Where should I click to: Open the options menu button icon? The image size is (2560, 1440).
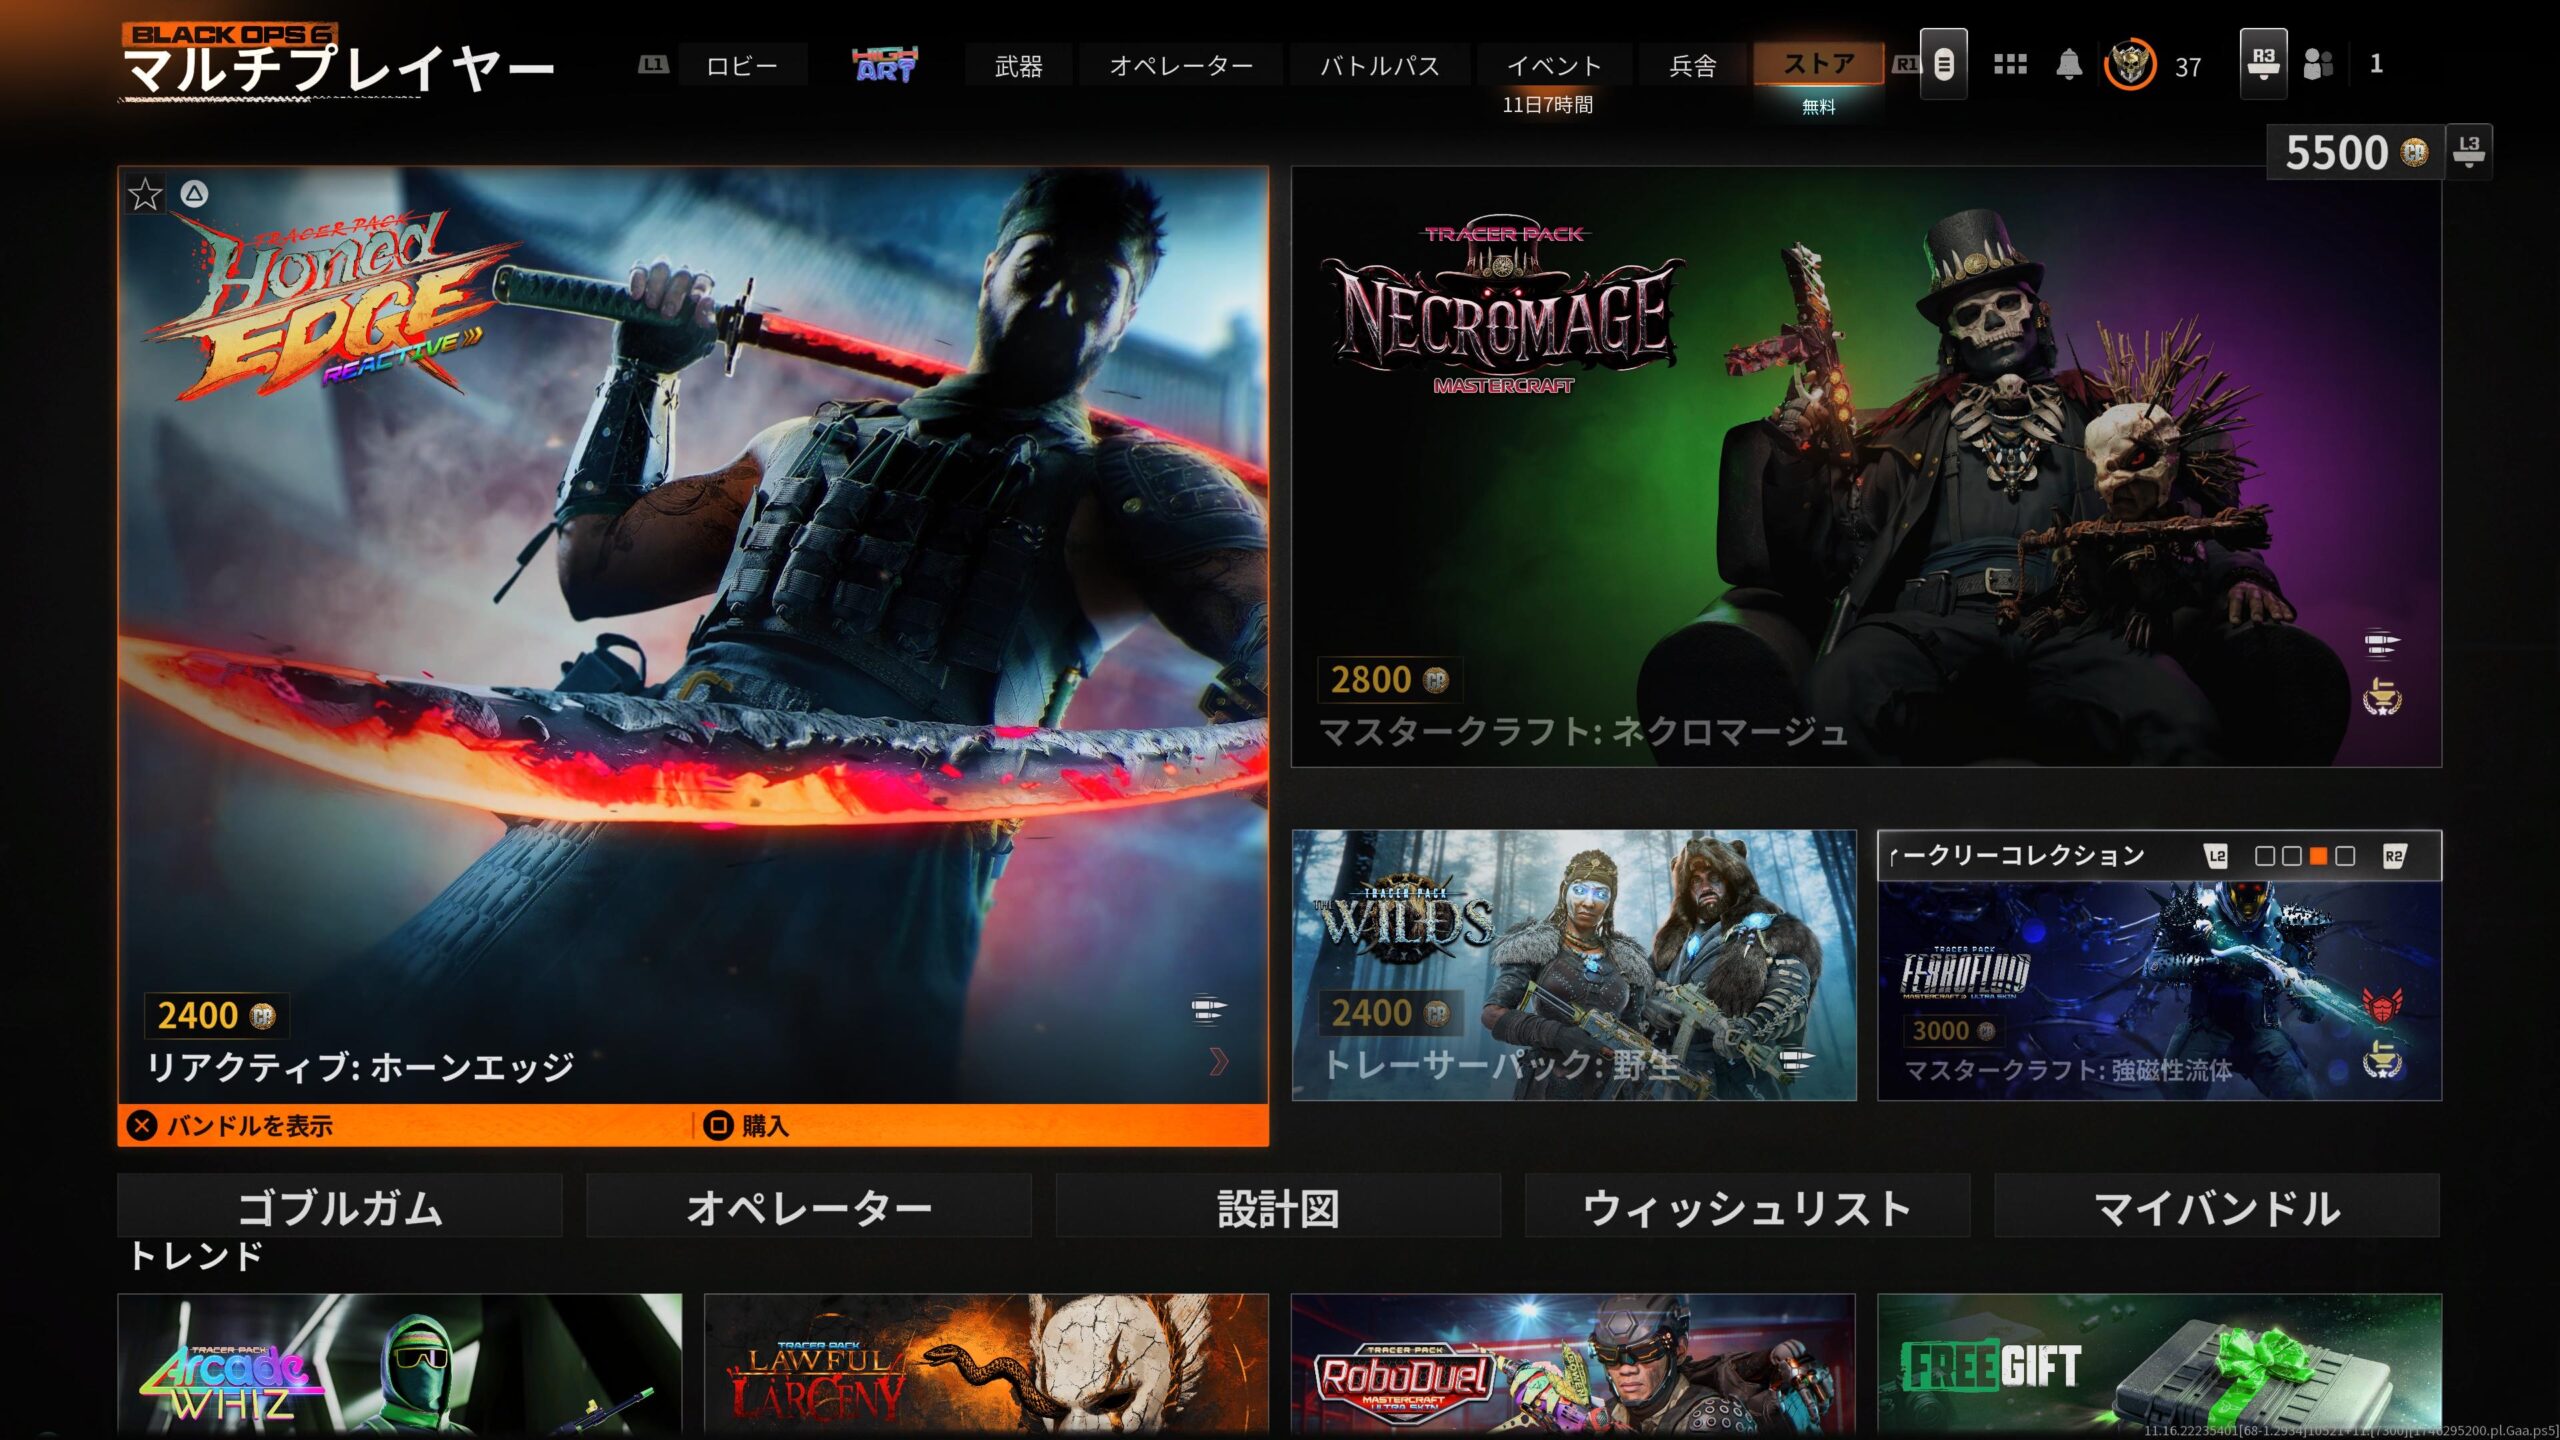1944,65
